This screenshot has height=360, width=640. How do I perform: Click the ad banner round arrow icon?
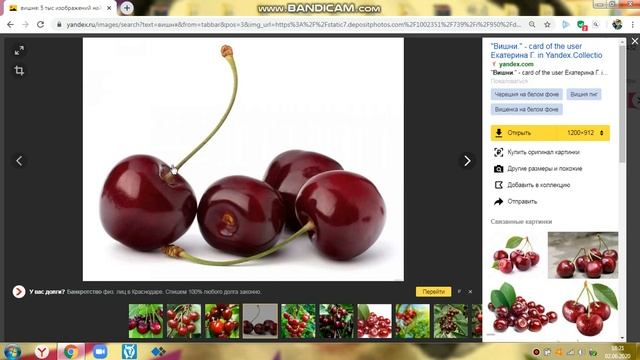pos(19,291)
